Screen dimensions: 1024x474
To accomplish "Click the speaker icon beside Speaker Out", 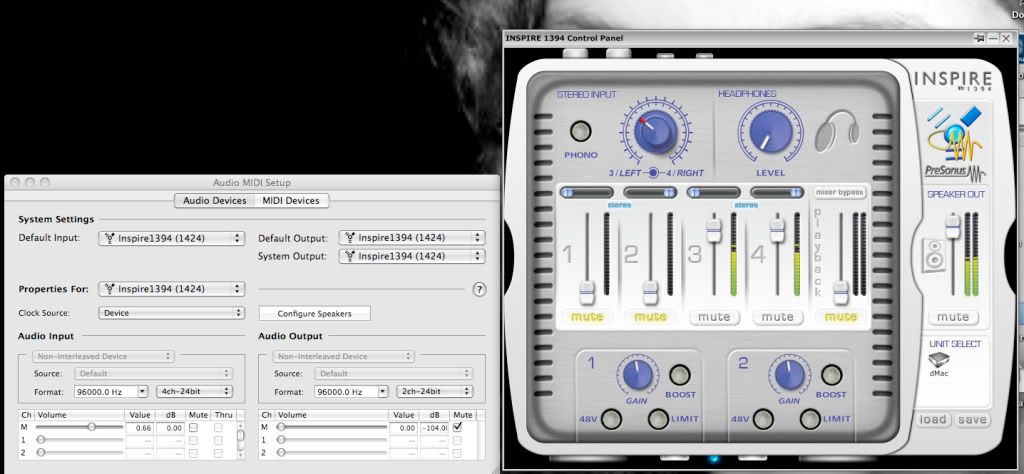I will (933, 256).
